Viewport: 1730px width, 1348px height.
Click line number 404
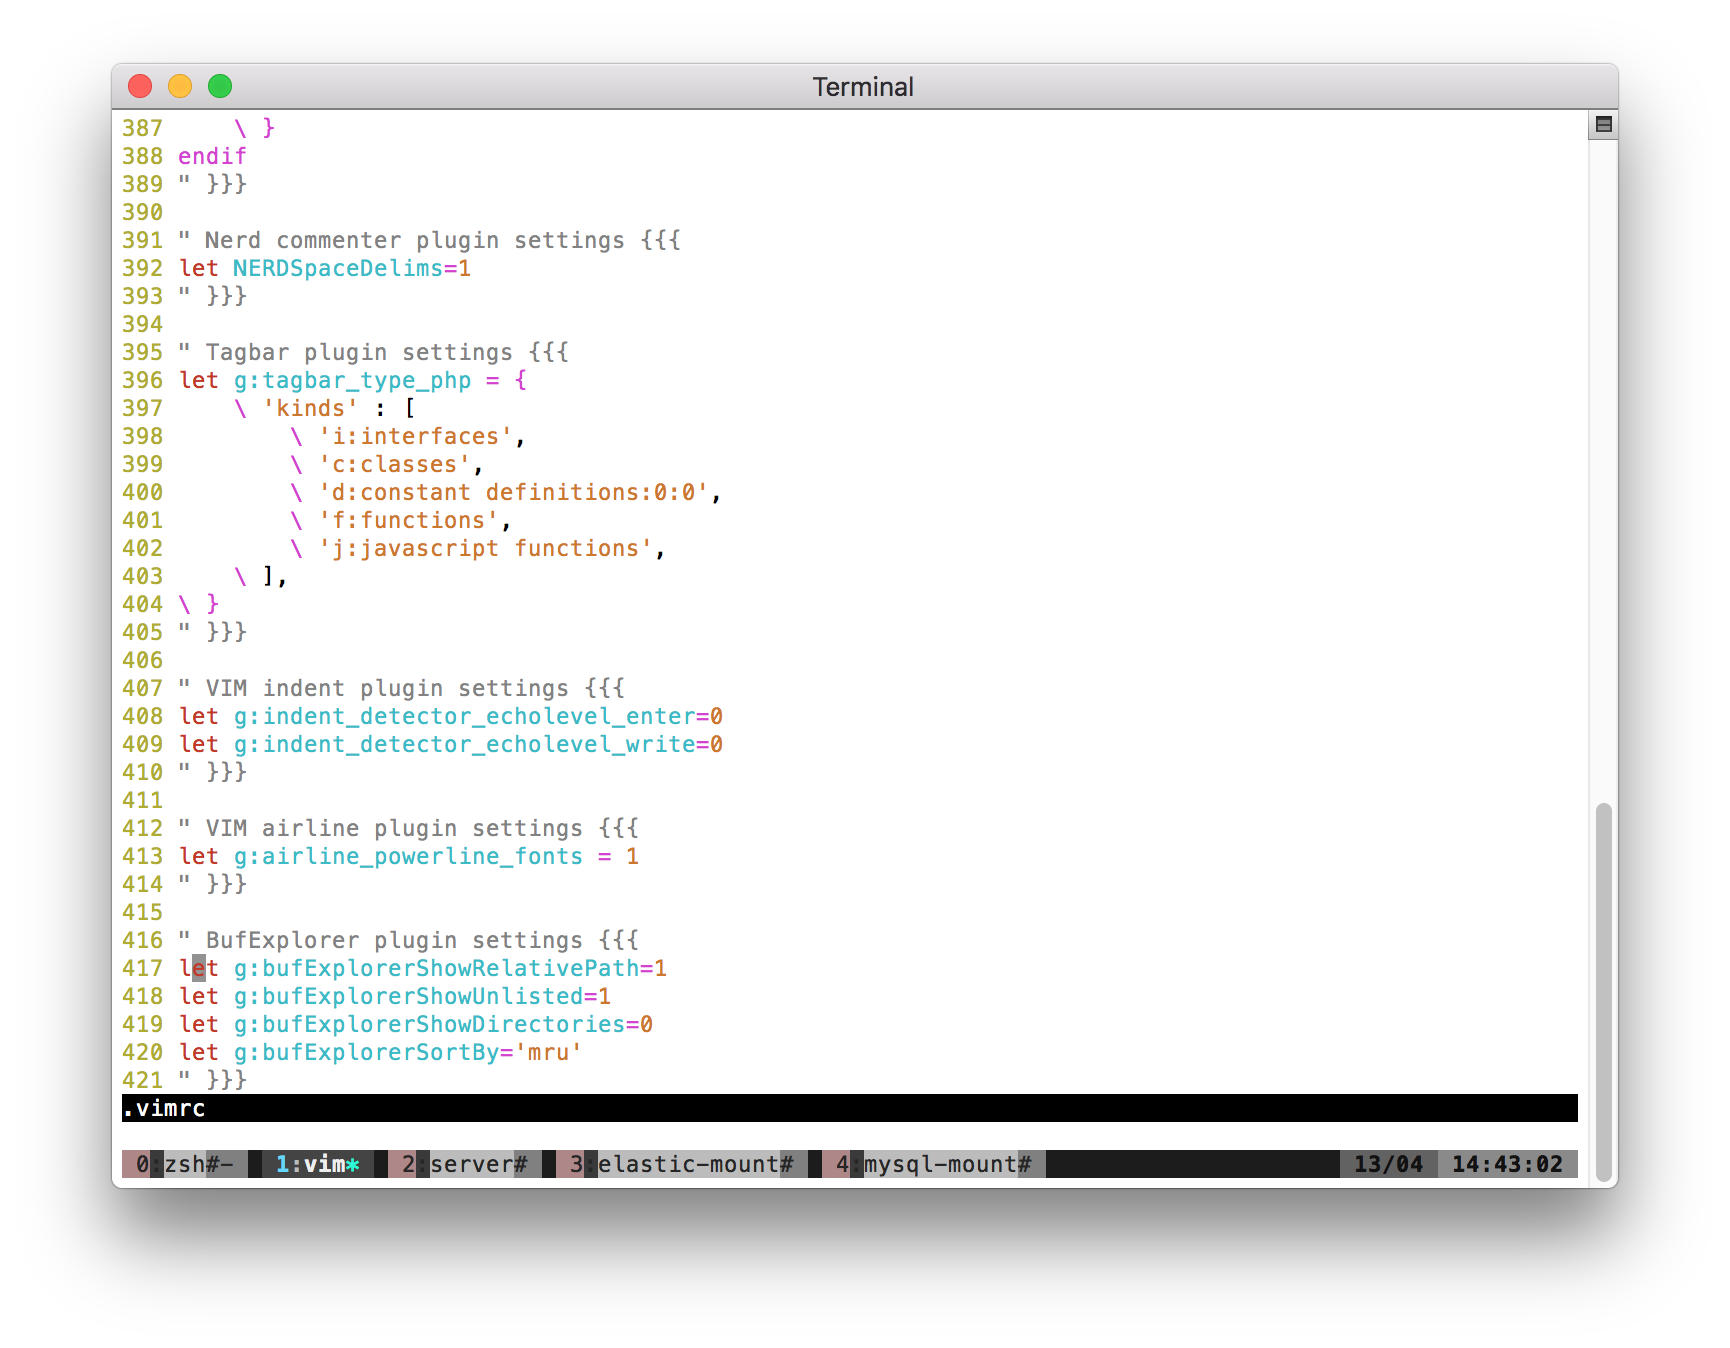pyautogui.click(x=142, y=604)
